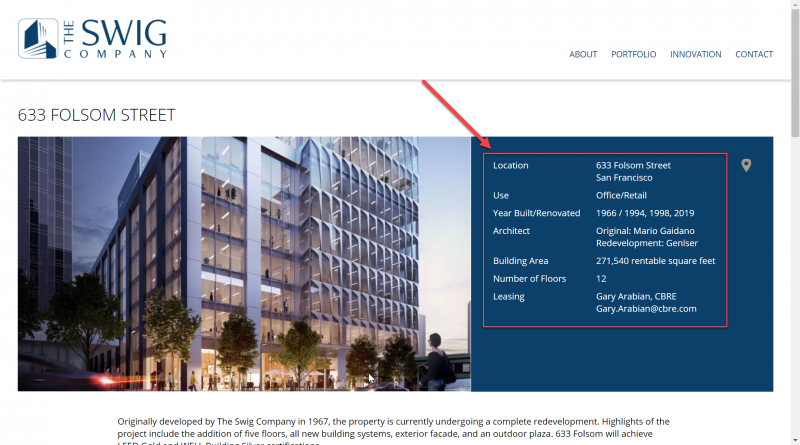This screenshot has width=800, height=445.
Task: Click the 633 FOLSOM STREET heading
Action: [96, 115]
